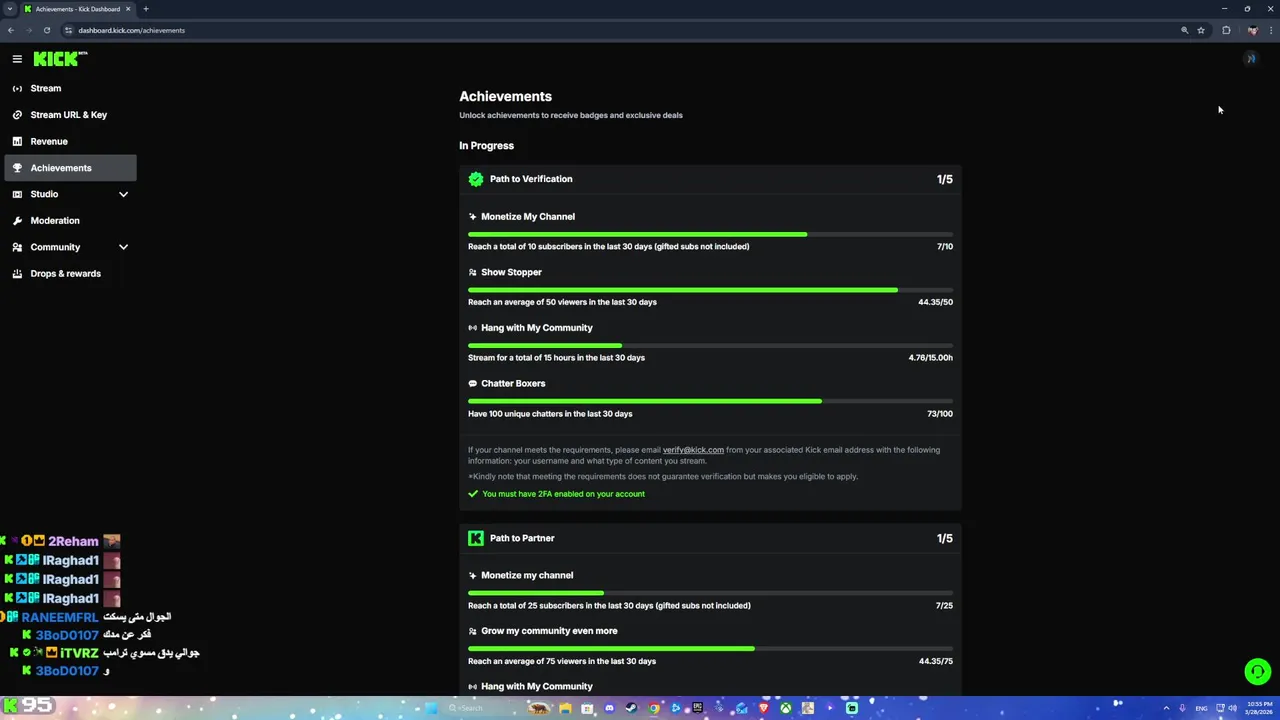Click the Path to Partner Kick icon
Screen dimensions: 1280x720
(476, 538)
